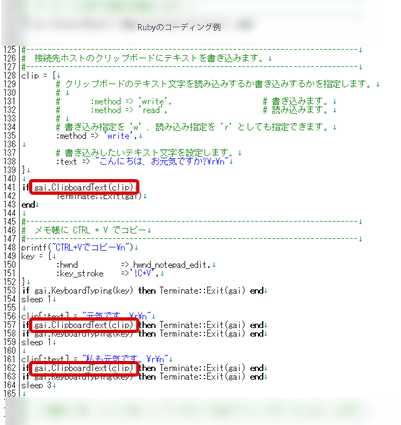Click the string こんにちは、お元気ですか on line 138
401x425 pixels.
click(163, 162)
